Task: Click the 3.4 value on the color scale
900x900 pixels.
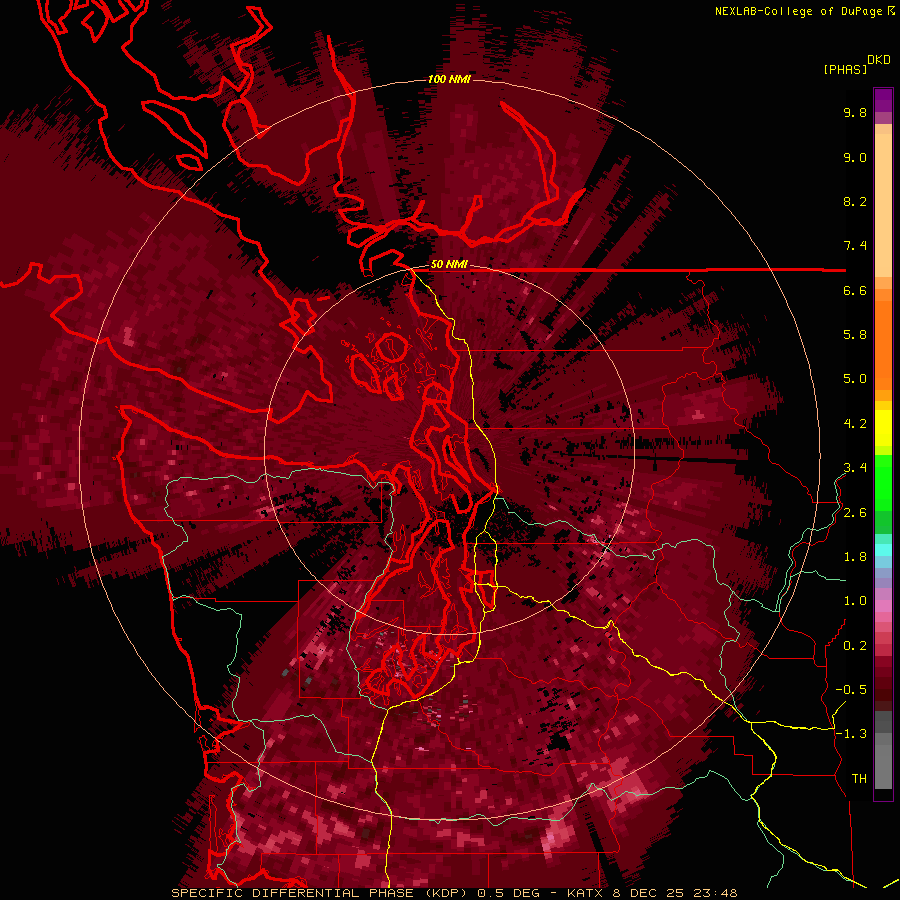Action: click(855, 468)
